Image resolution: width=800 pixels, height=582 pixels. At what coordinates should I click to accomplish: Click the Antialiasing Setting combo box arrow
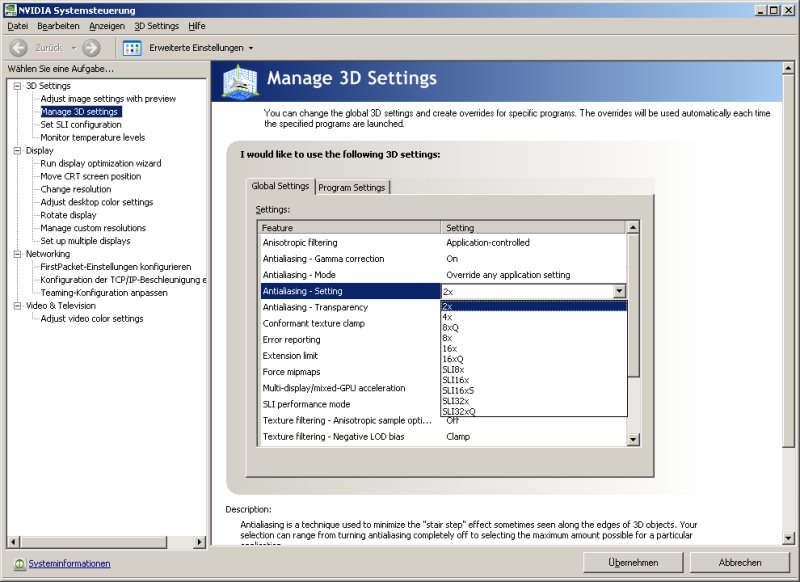[619, 291]
